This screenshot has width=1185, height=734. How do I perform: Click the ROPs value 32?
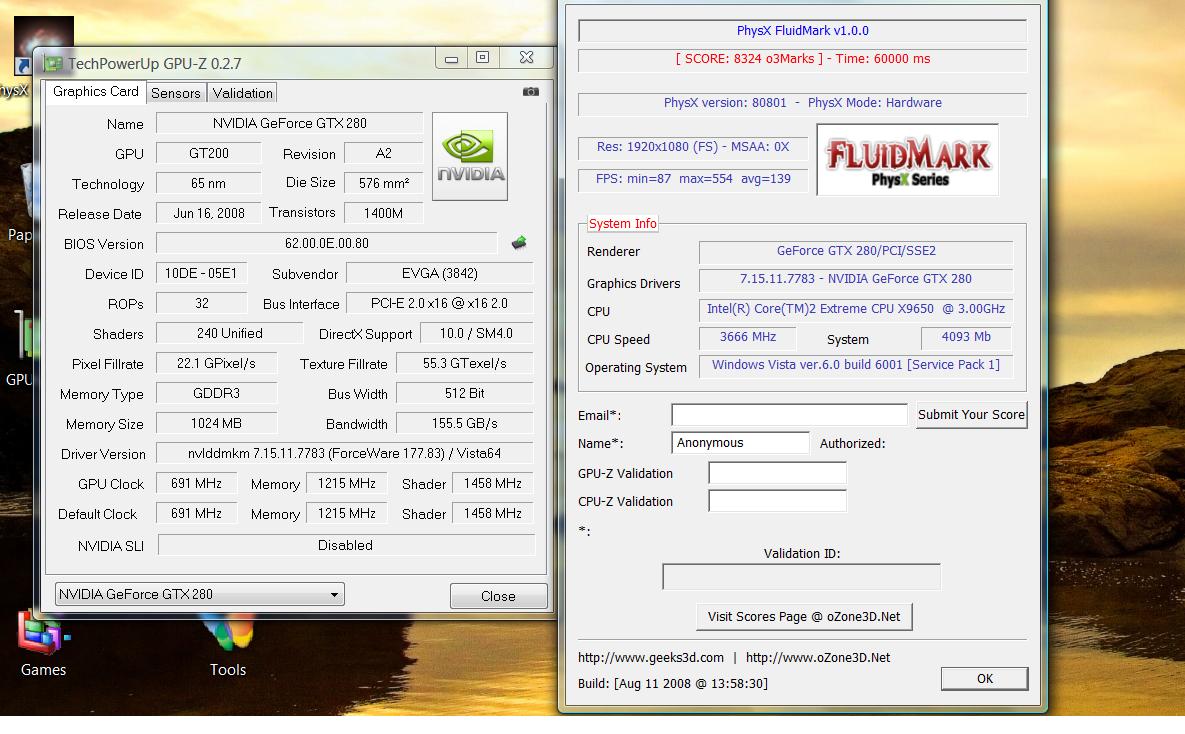tap(201, 303)
